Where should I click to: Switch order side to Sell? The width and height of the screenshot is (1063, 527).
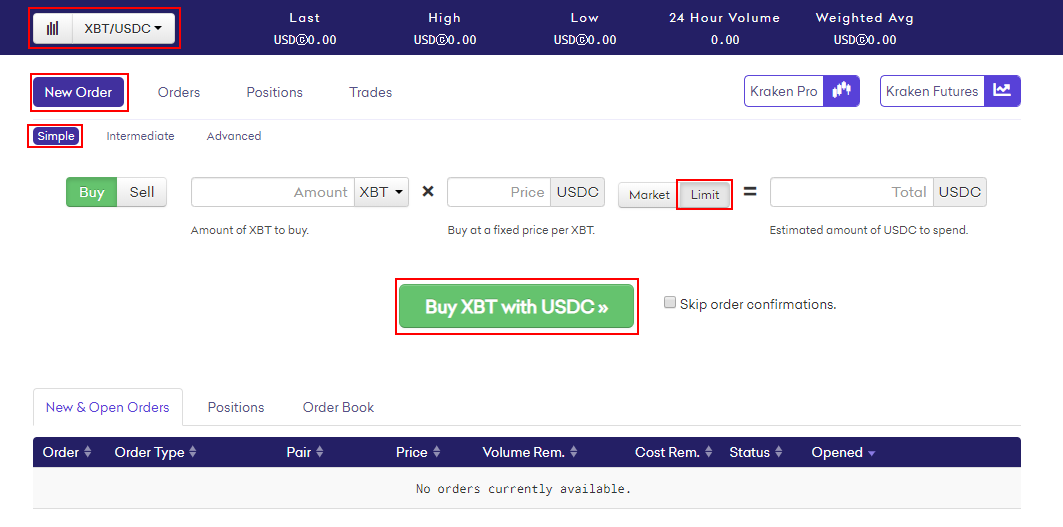click(142, 192)
